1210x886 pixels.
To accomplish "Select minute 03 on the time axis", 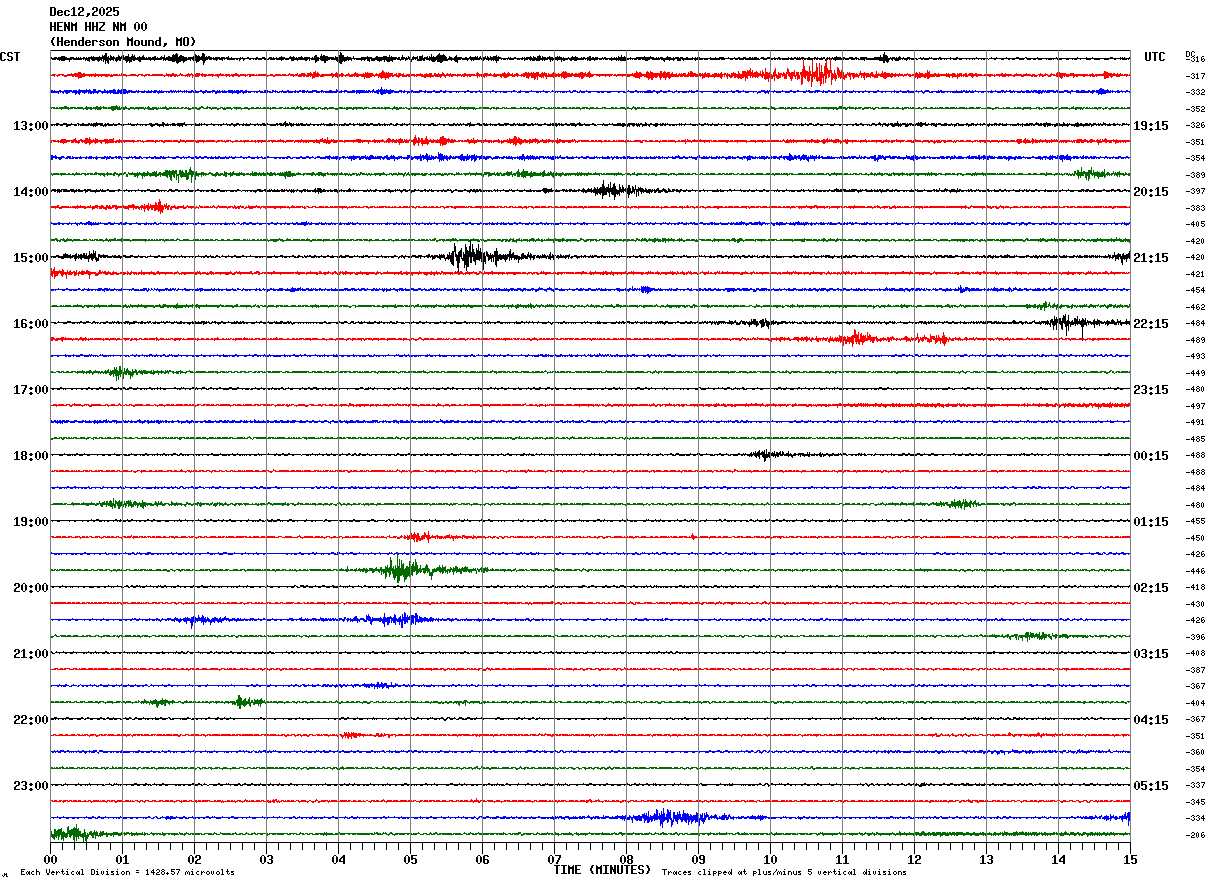I will [x=266, y=859].
